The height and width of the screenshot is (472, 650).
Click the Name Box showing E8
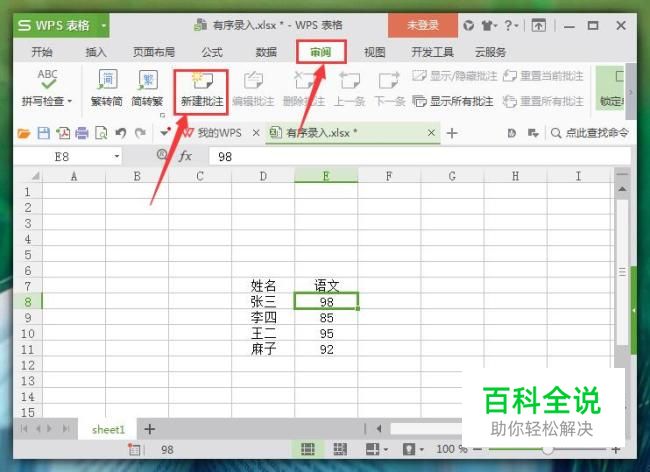pos(62,157)
